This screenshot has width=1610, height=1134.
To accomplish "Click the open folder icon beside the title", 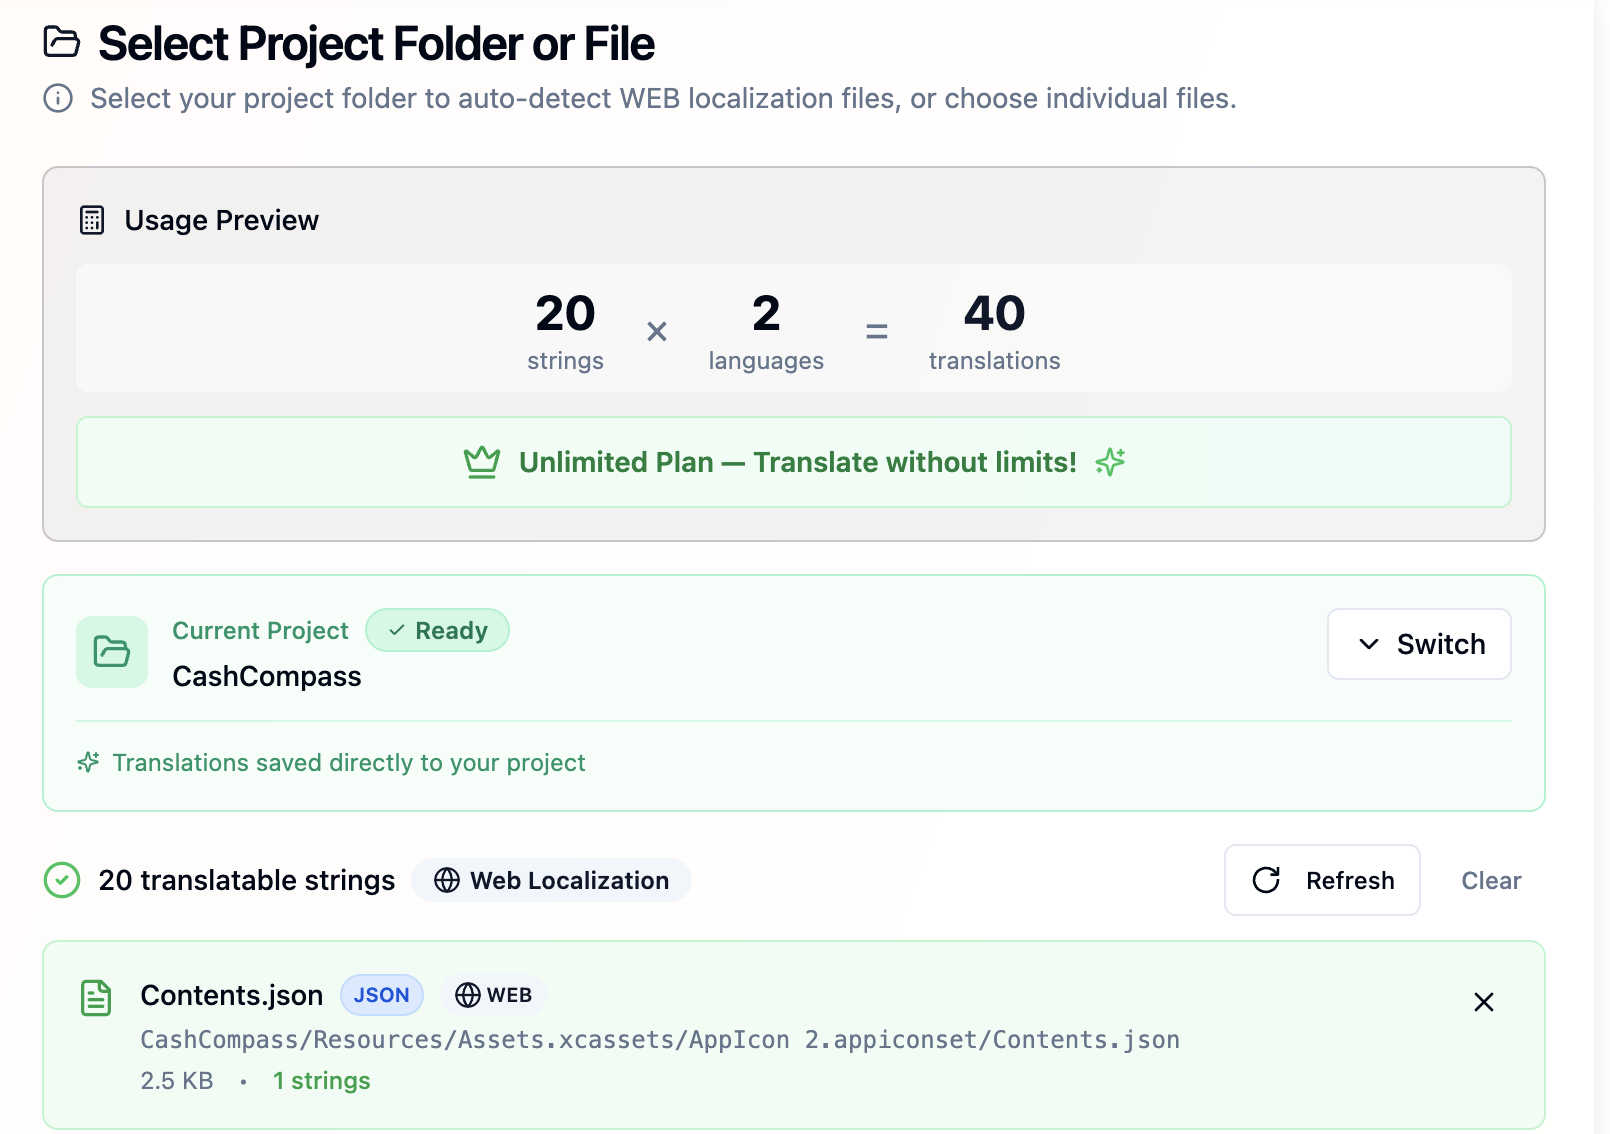I will (x=62, y=42).
